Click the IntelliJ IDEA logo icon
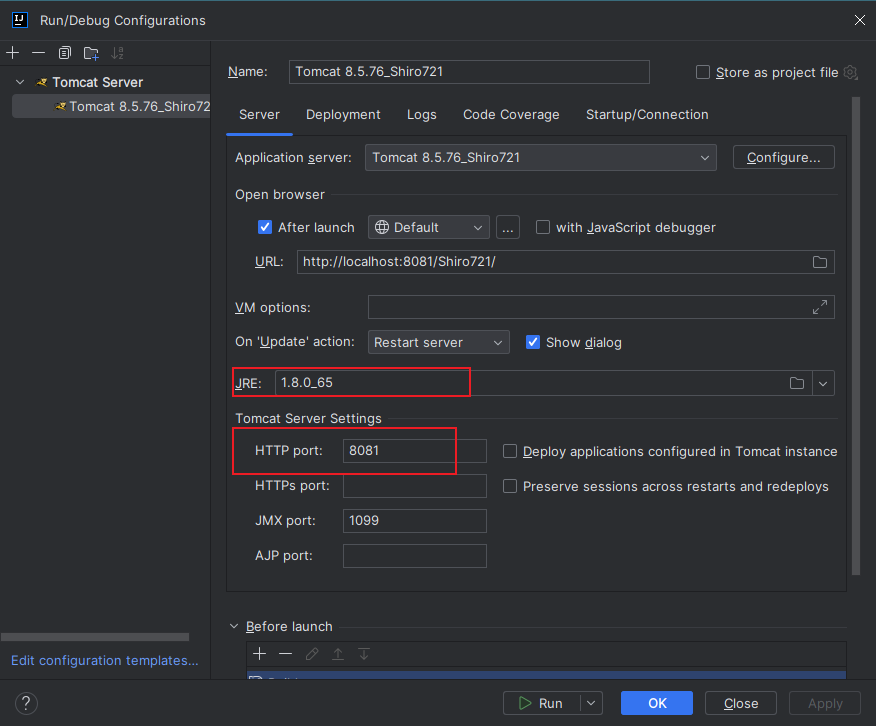This screenshot has width=876, height=726. pyautogui.click(x=20, y=20)
